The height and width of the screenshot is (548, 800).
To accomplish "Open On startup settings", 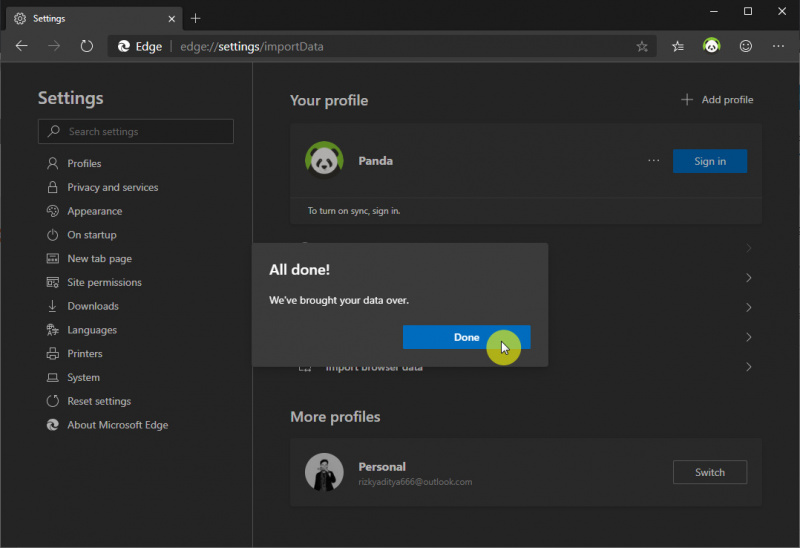I will pyautogui.click(x=92, y=235).
